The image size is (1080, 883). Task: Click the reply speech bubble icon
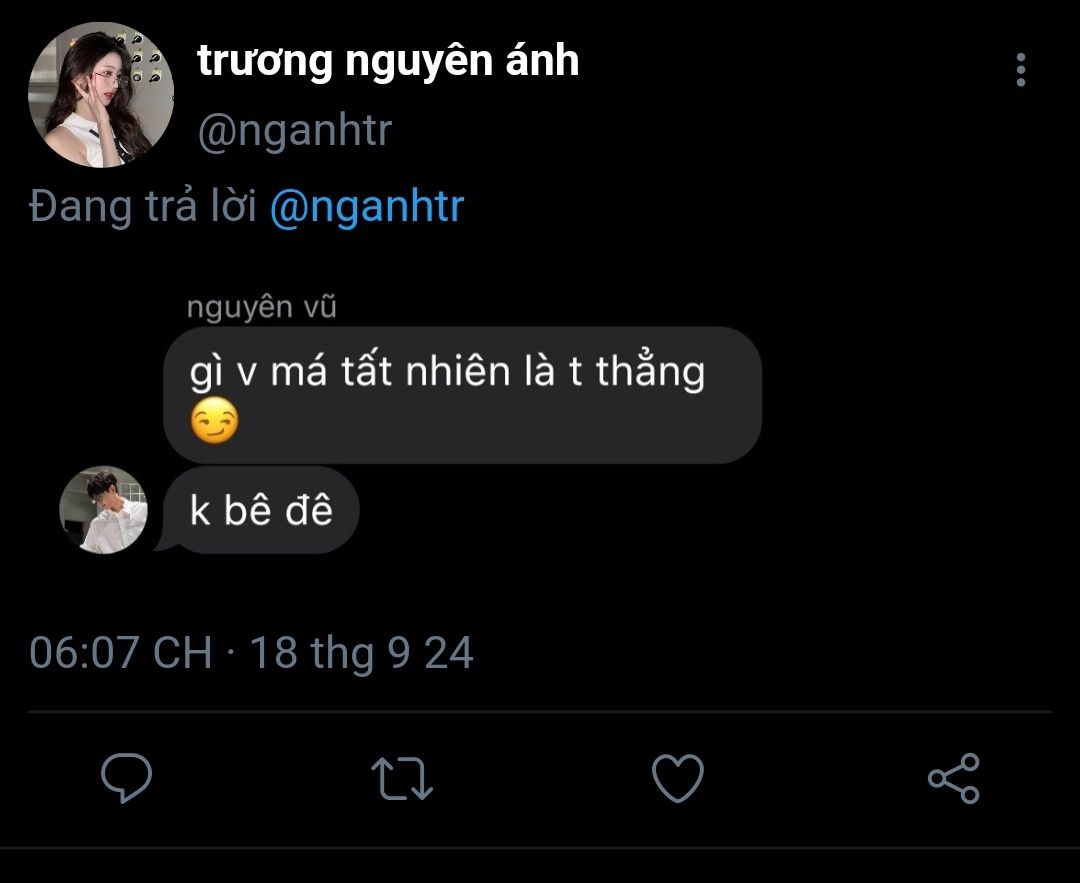click(x=127, y=779)
